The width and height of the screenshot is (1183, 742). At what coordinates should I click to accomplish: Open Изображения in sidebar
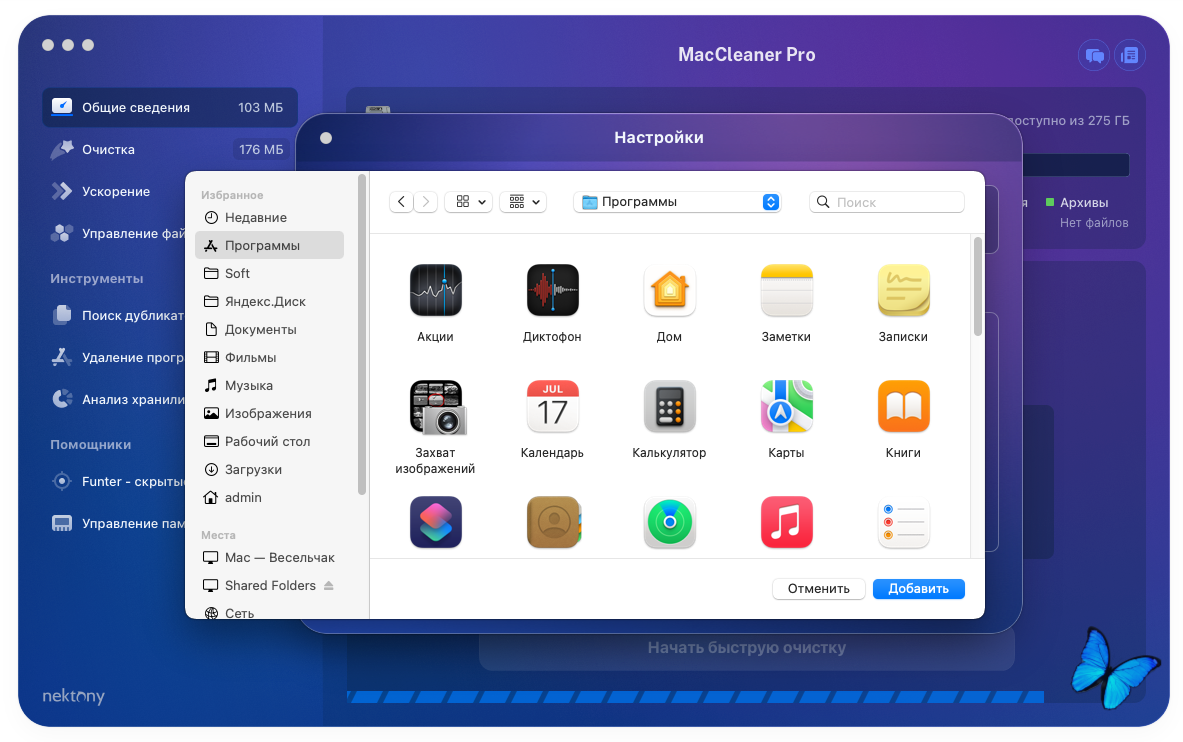click(269, 413)
